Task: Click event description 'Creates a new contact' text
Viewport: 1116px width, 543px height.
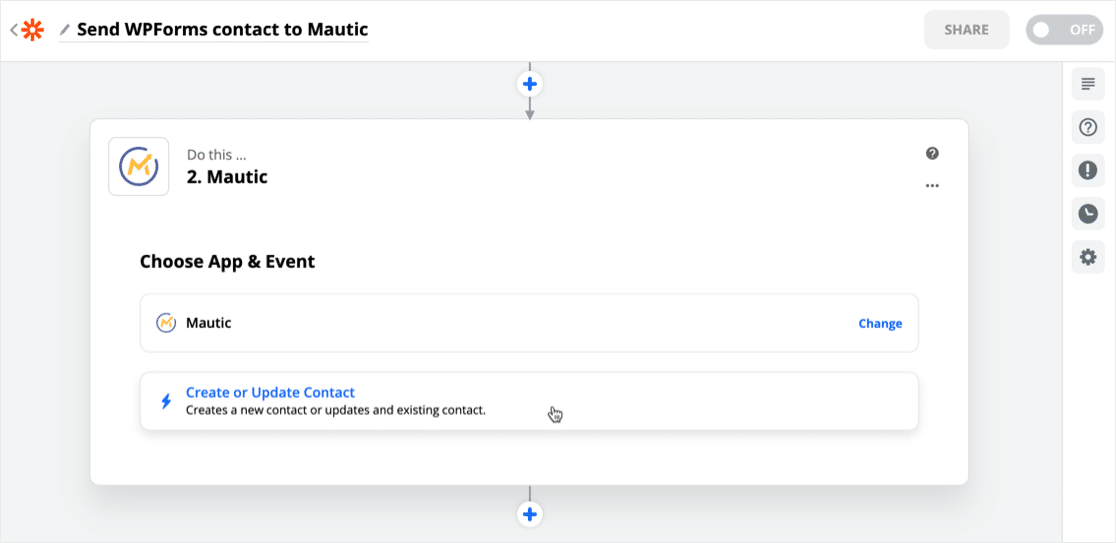Action: pos(335,410)
